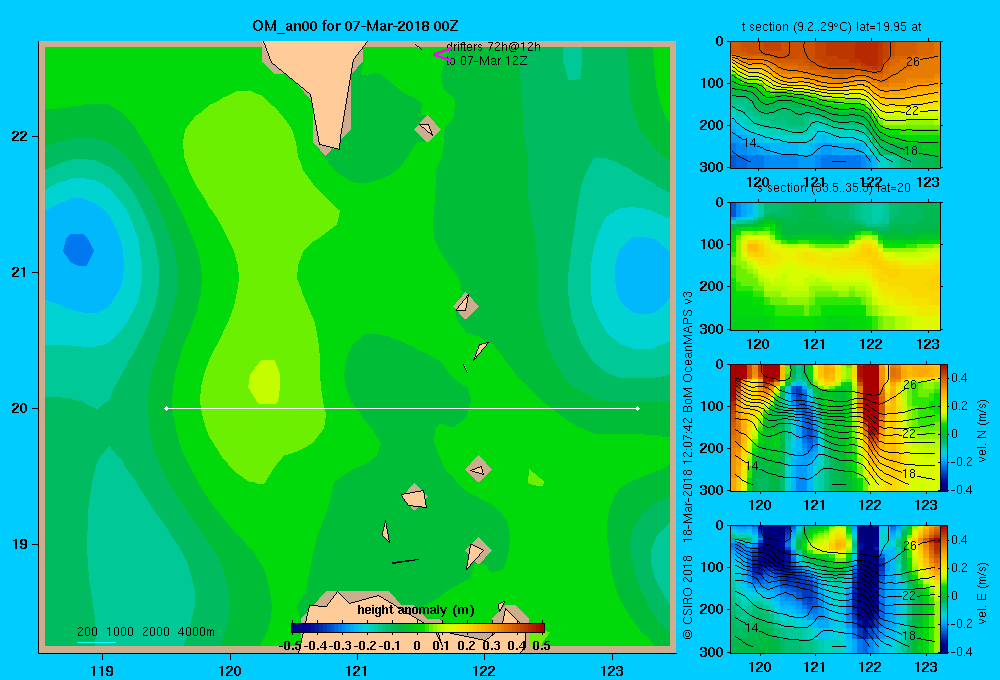
Task: Click the '26' contour label in temperature section
Action: click(x=913, y=62)
